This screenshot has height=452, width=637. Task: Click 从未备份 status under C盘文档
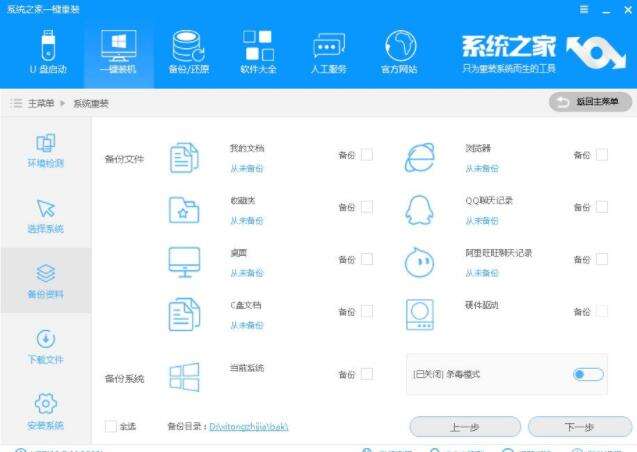click(x=247, y=325)
